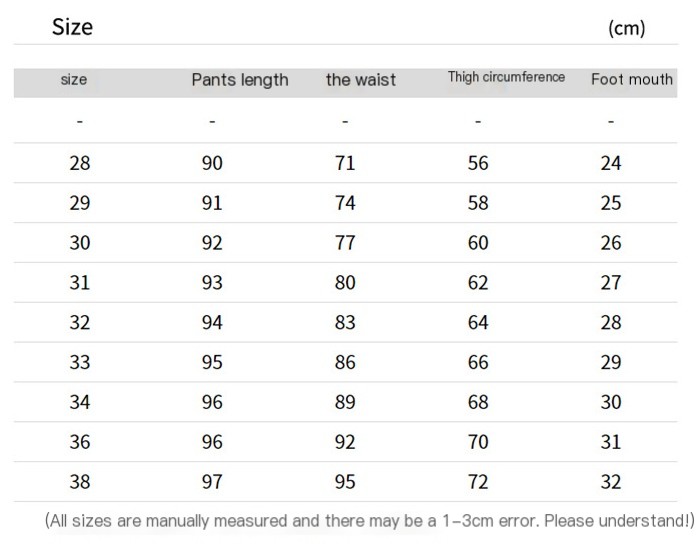Click the measurement error disclaimer note
The image size is (699, 547).
click(x=368, y=521)
